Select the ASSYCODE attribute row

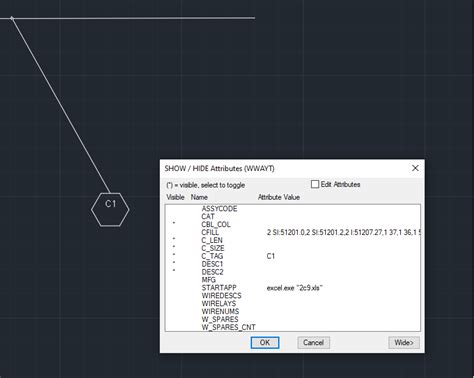coord(293,209)
